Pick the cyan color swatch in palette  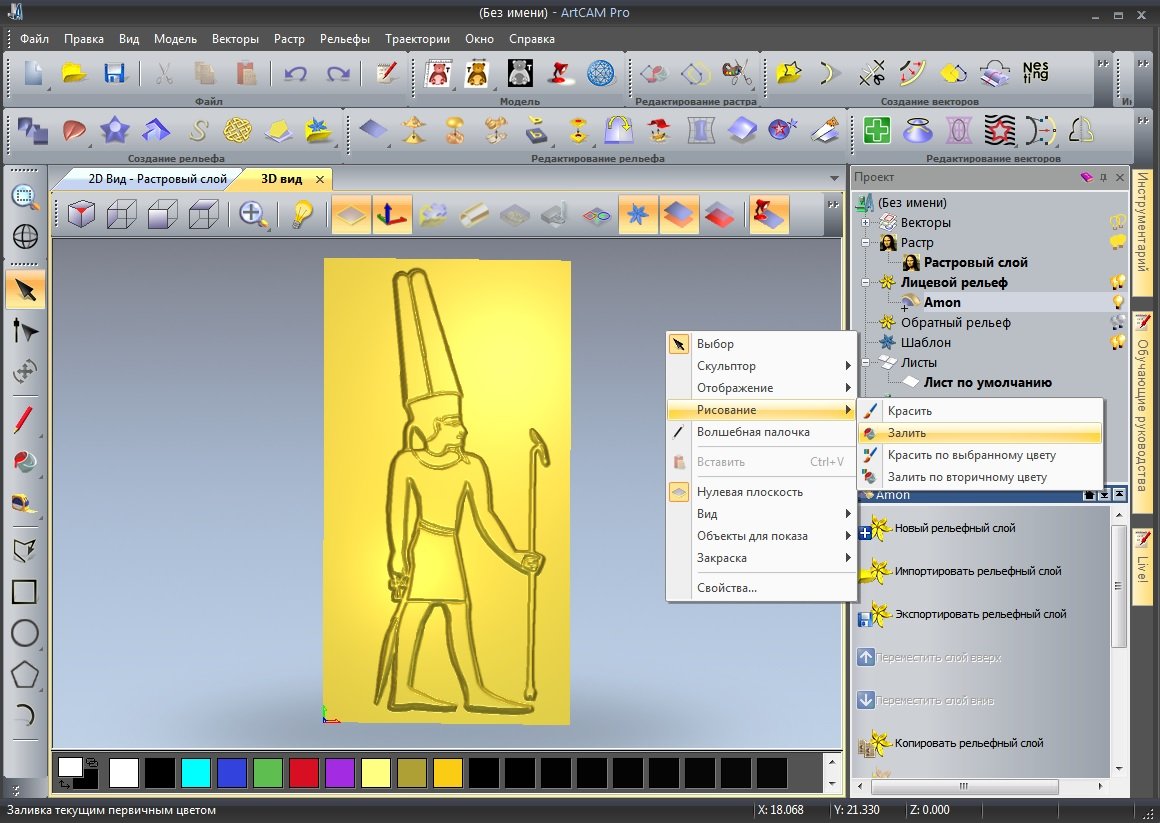coord(196,773)
